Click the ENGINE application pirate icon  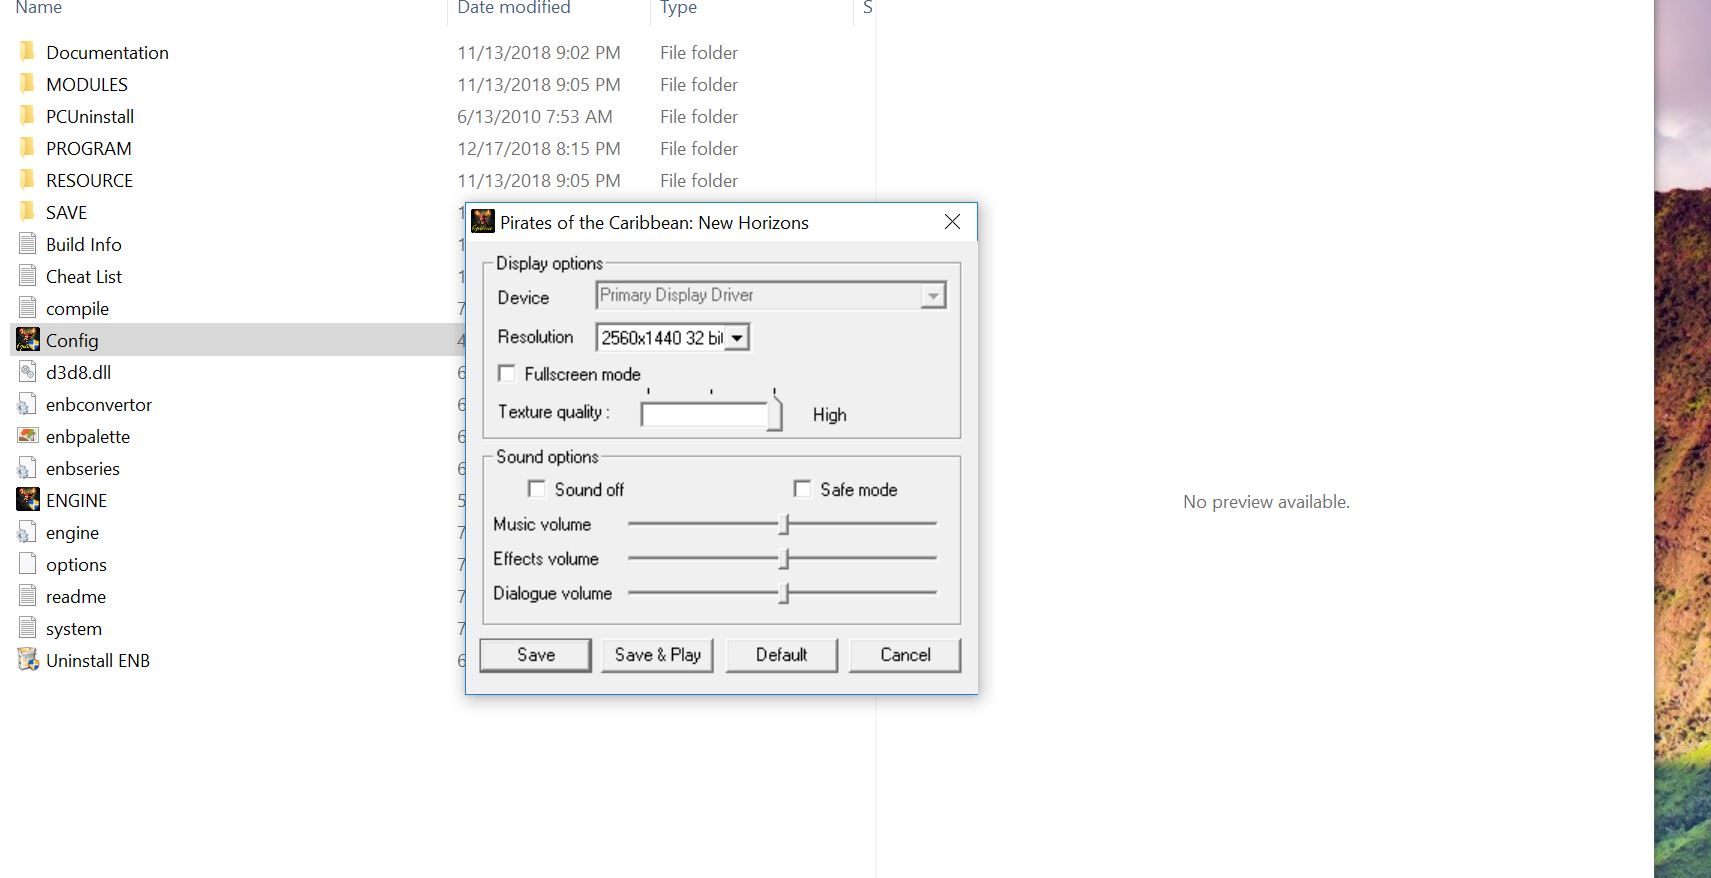(28, 499)
